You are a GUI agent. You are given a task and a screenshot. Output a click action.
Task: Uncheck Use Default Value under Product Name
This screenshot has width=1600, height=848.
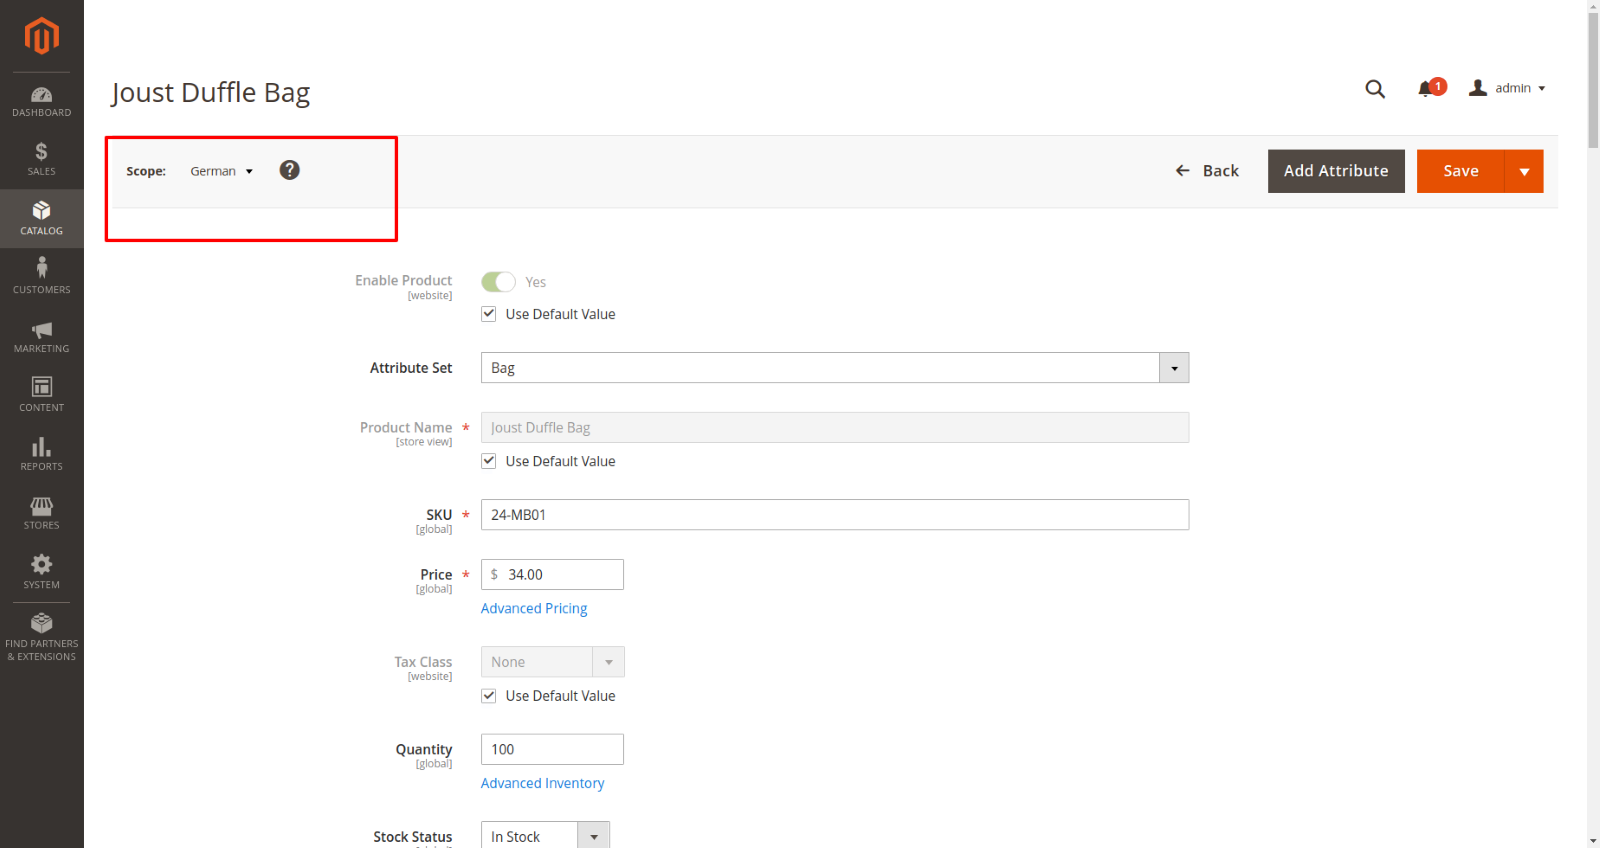tap(489, 461)
